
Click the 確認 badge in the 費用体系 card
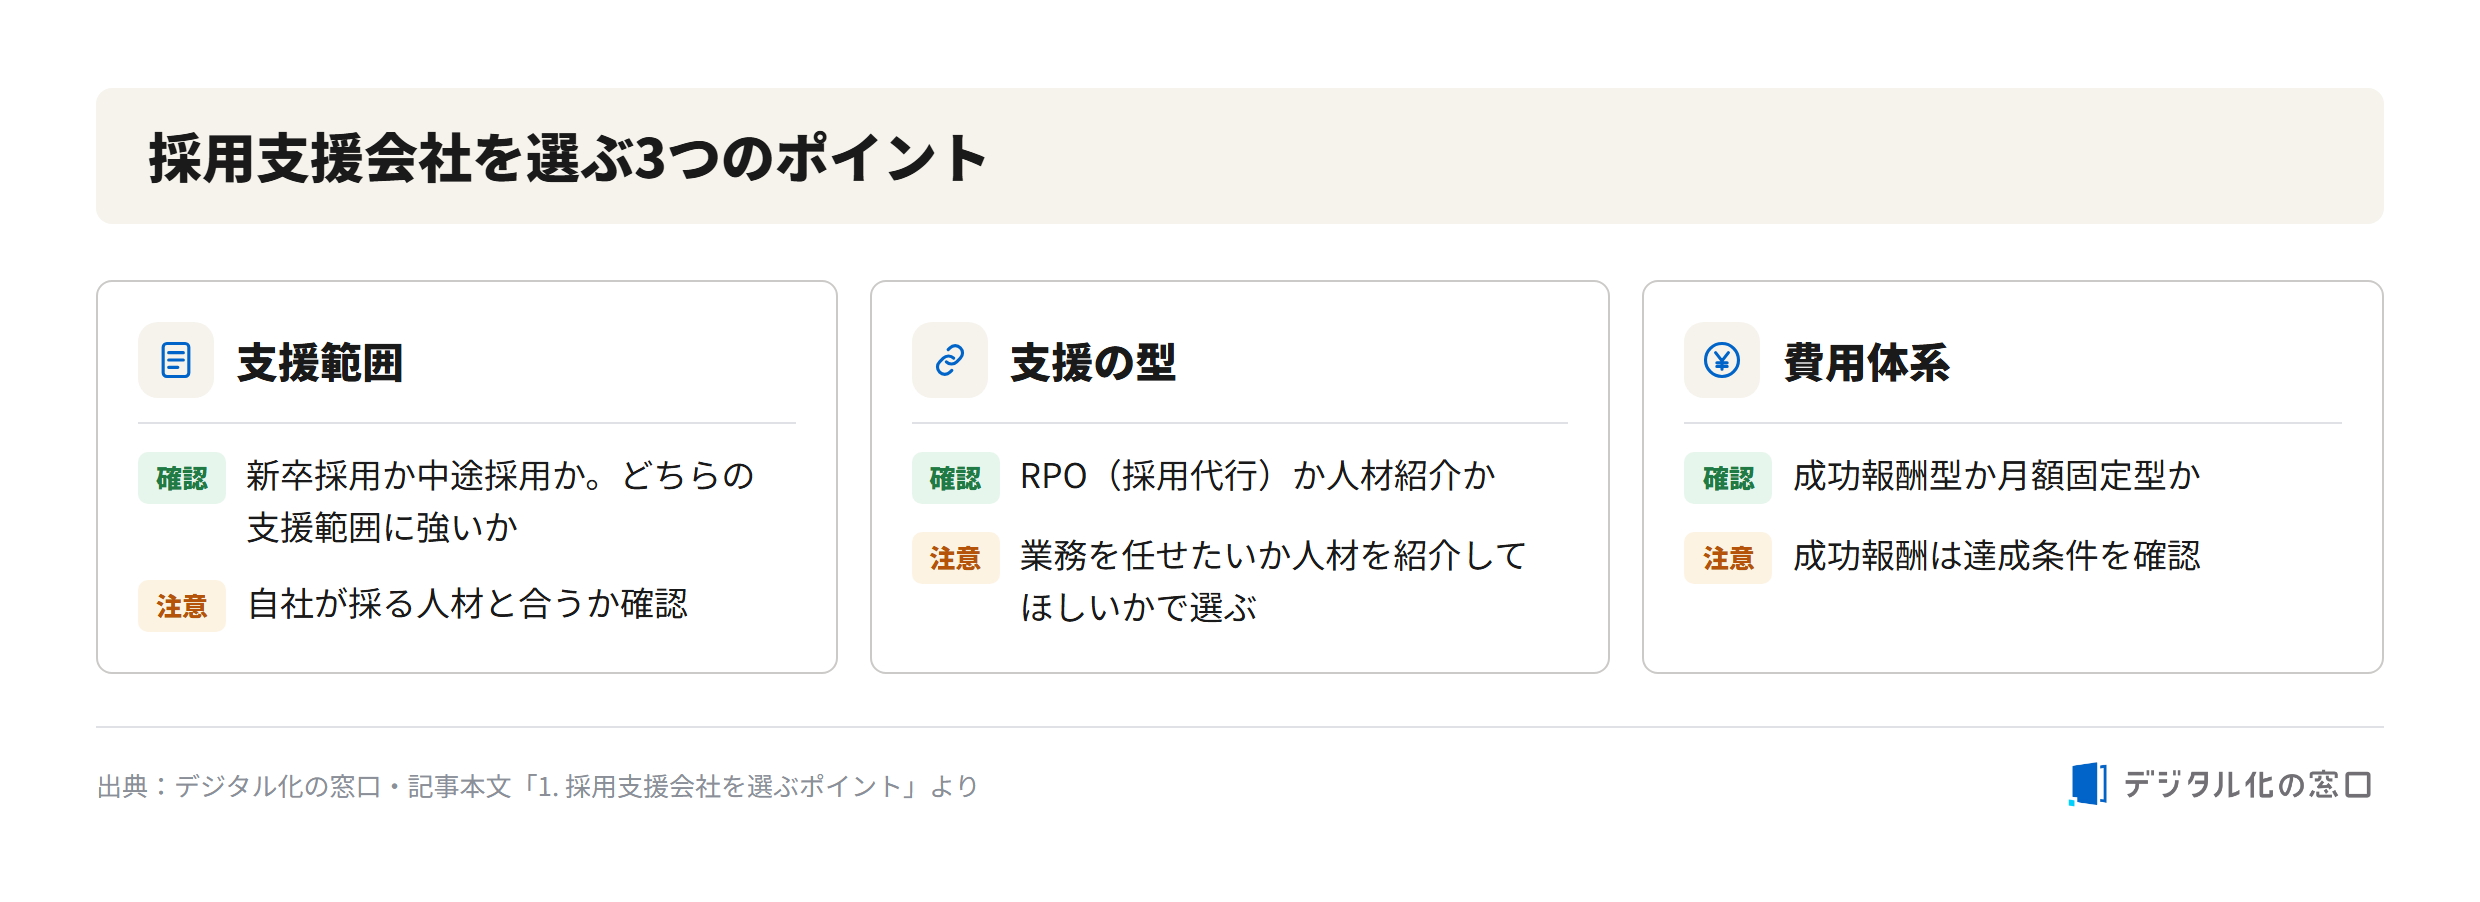1728,478
